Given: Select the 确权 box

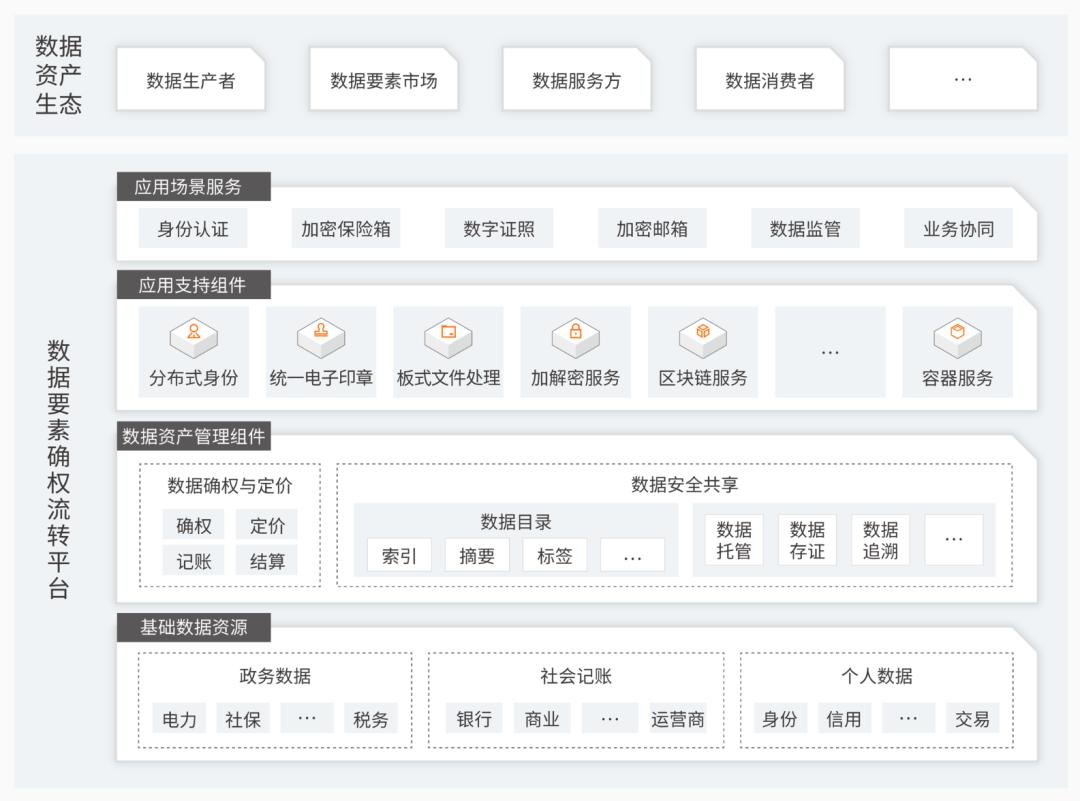Looking at the screenshot, I should pos(194,525).
